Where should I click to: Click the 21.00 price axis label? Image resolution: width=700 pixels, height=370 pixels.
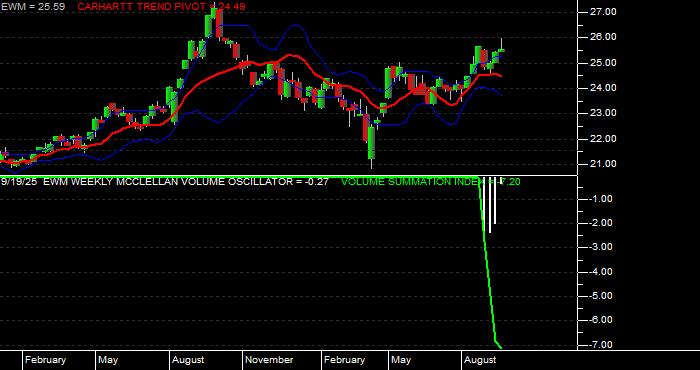click(604, 164)
